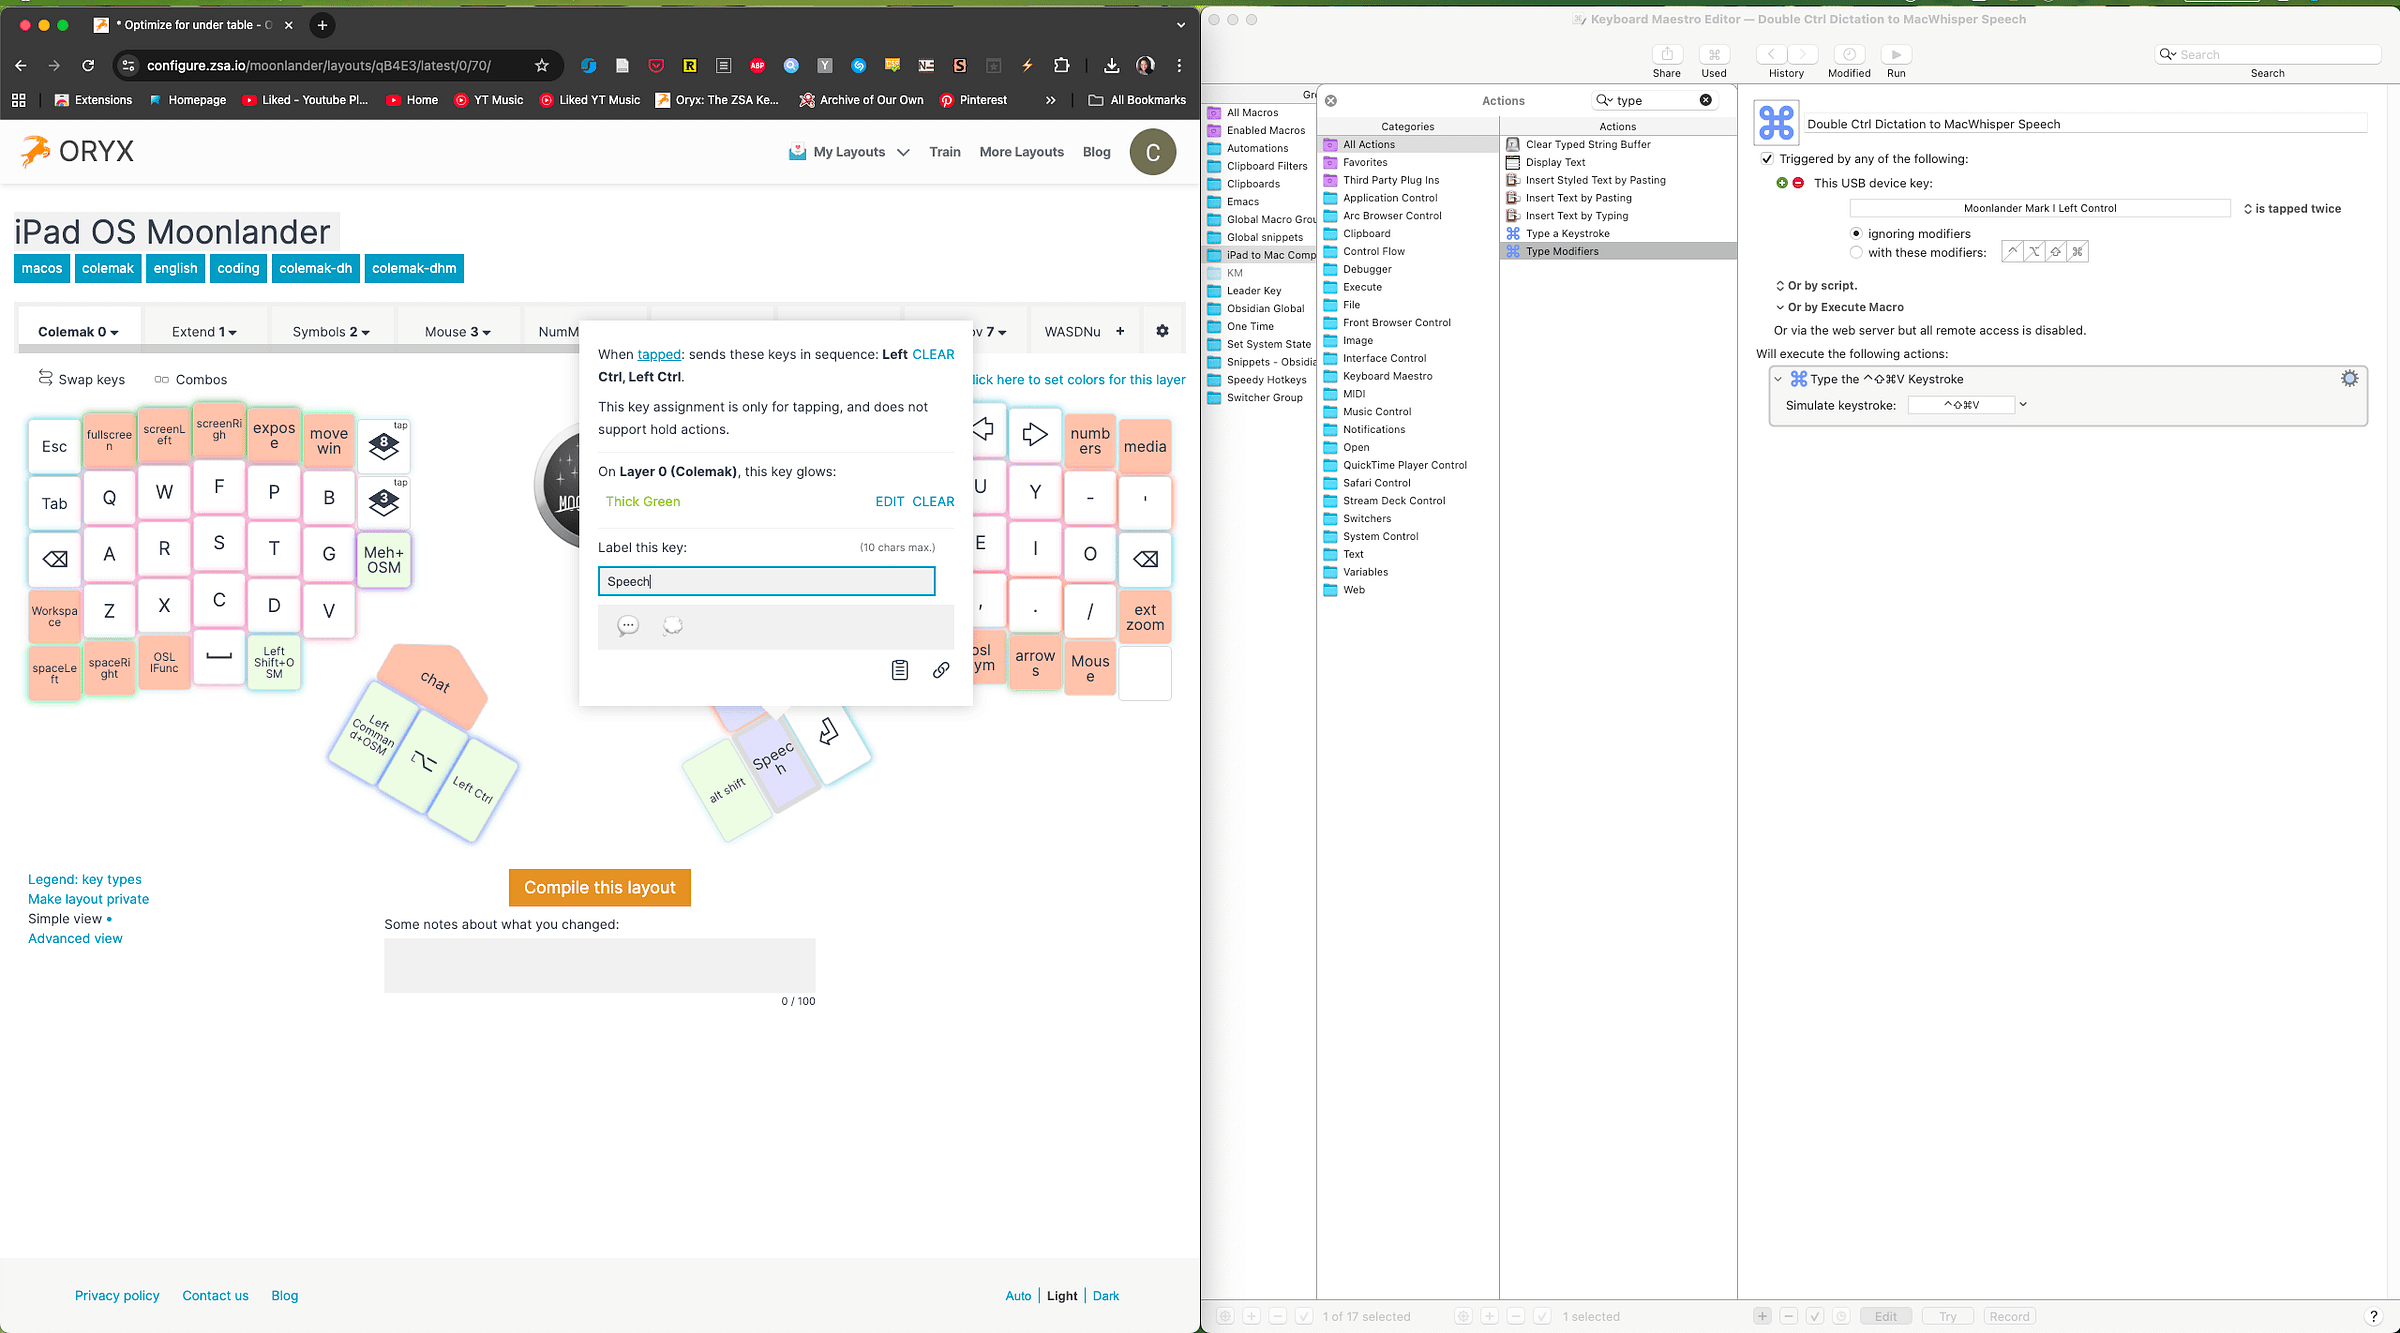Click Compile this layout button
Screen dimensions: 2400x1333
pos(599,887)
